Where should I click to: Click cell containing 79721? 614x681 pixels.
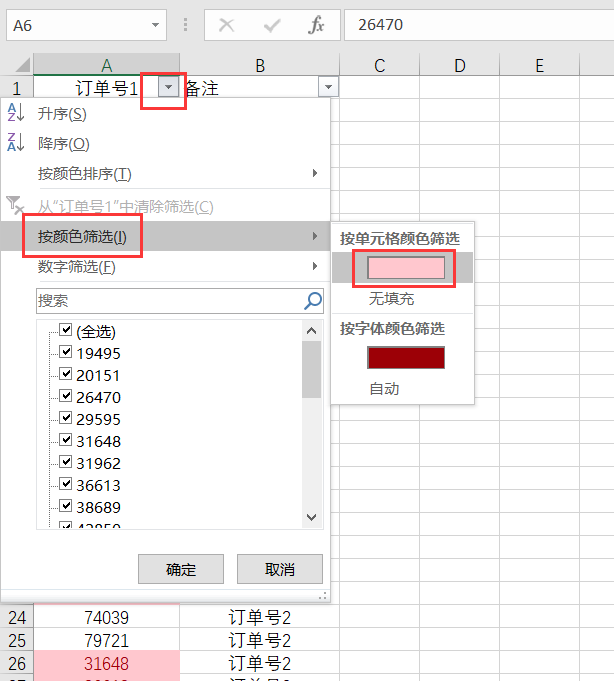(x=106, y=640)
